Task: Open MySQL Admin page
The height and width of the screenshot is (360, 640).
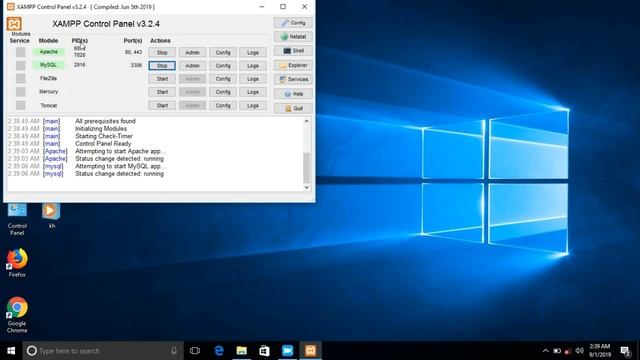Action: coord(192,66)
